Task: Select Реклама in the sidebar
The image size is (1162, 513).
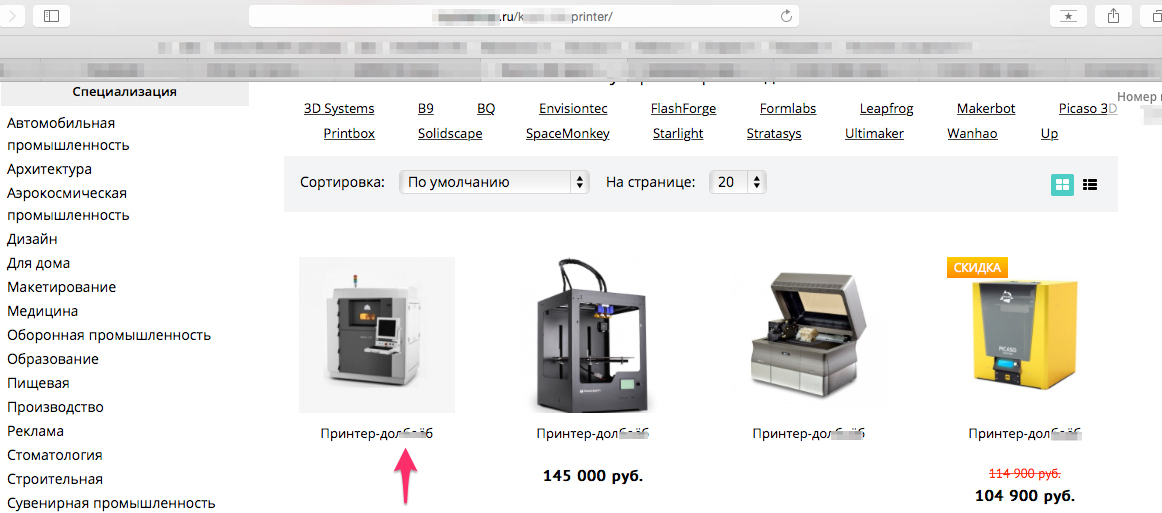Action: (36, 431)
